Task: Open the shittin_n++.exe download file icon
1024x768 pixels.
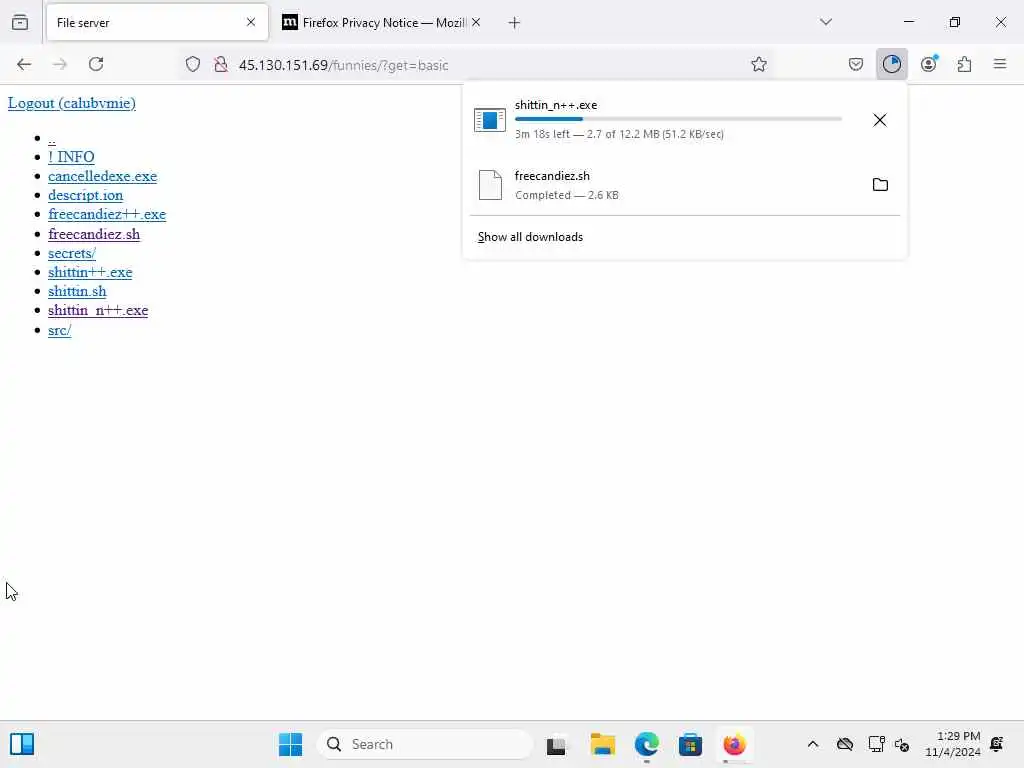Action: pyautogui.click(x=490, y=120)
